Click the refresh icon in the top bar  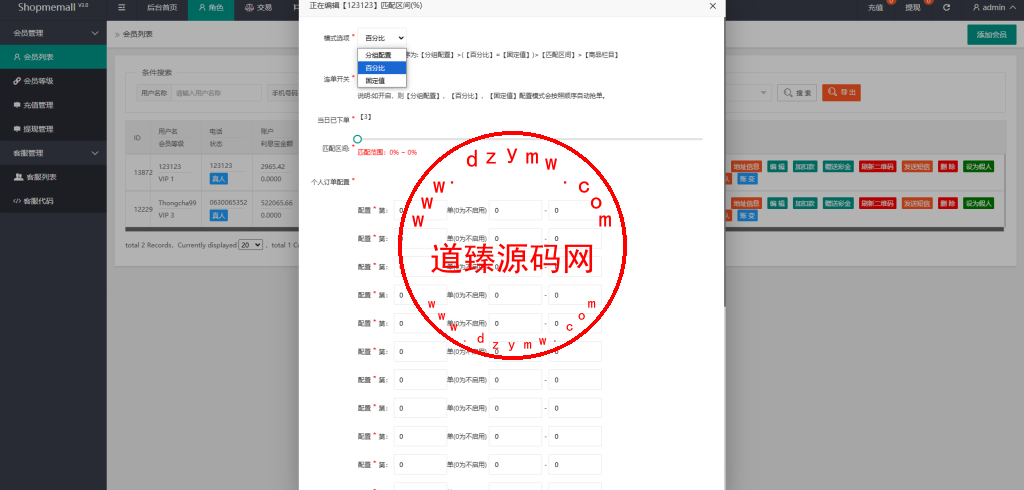pyautogui.click(x=946, y=8)
